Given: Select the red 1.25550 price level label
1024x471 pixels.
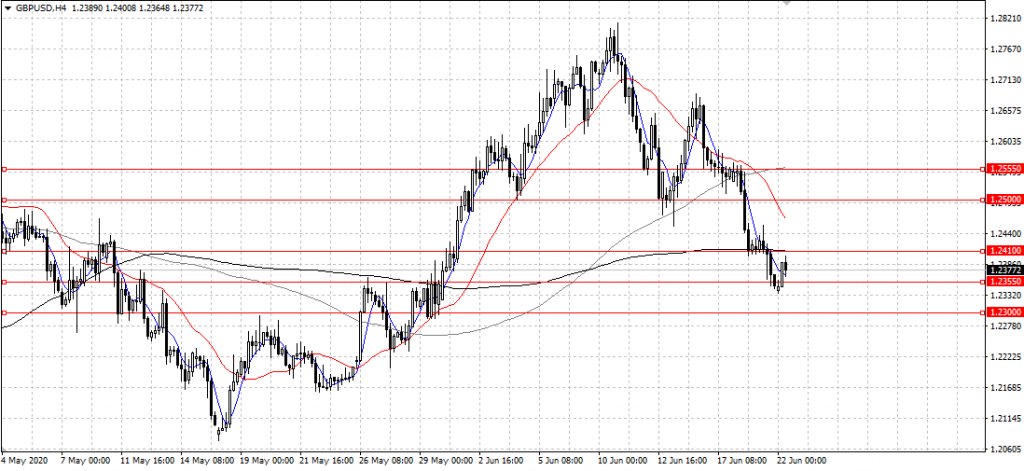Looking at the screenshot, I should [x=1003, y=170].
